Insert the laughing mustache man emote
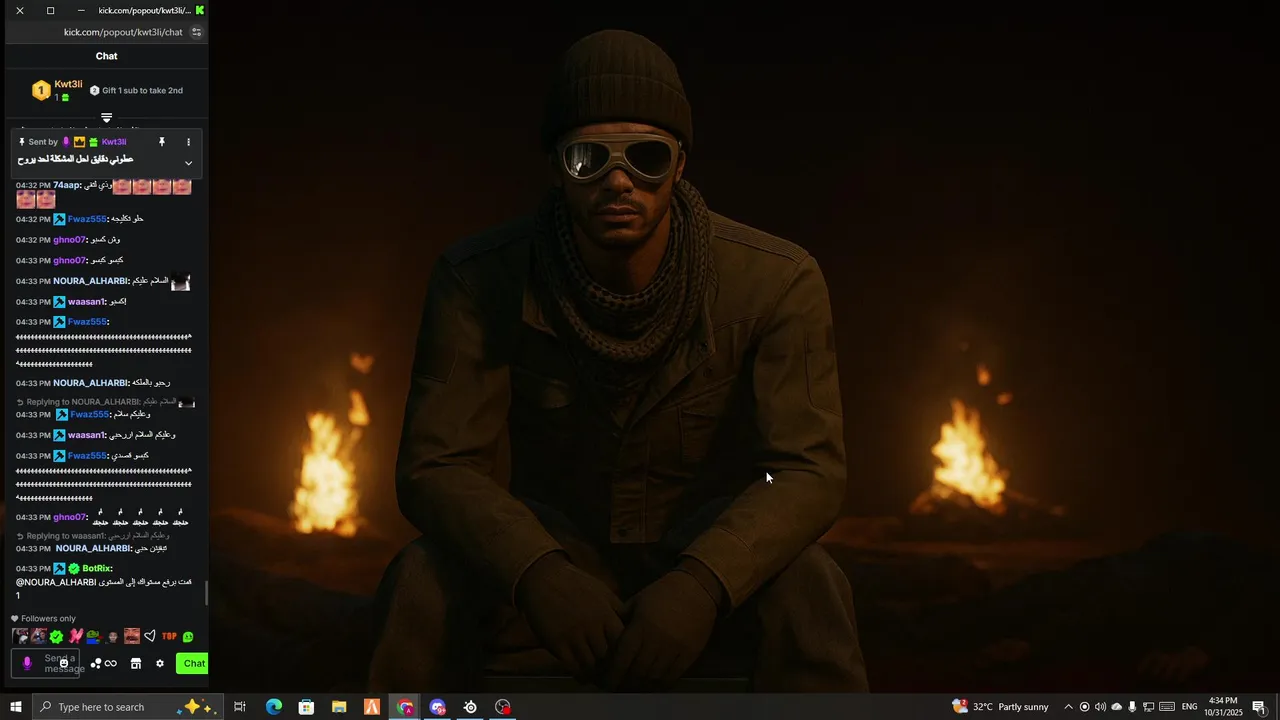This screenshot has width=1280, height=720. coord(132,636)
